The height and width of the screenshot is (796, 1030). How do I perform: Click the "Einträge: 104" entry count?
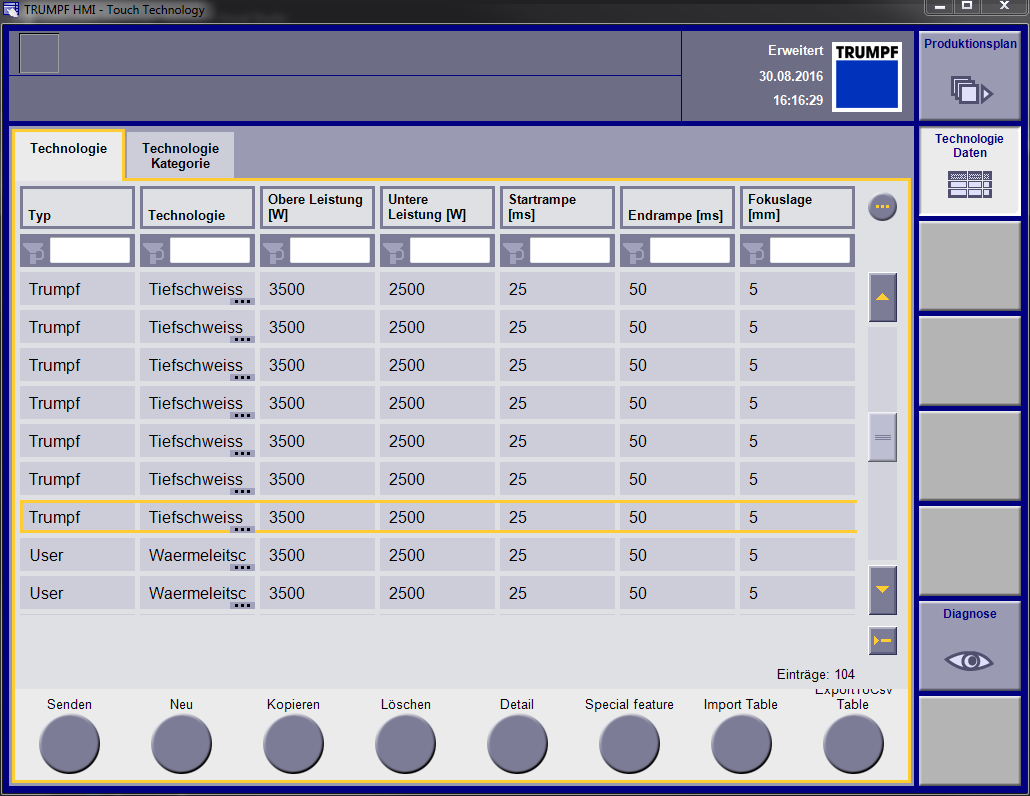click(x=816, y=674)
